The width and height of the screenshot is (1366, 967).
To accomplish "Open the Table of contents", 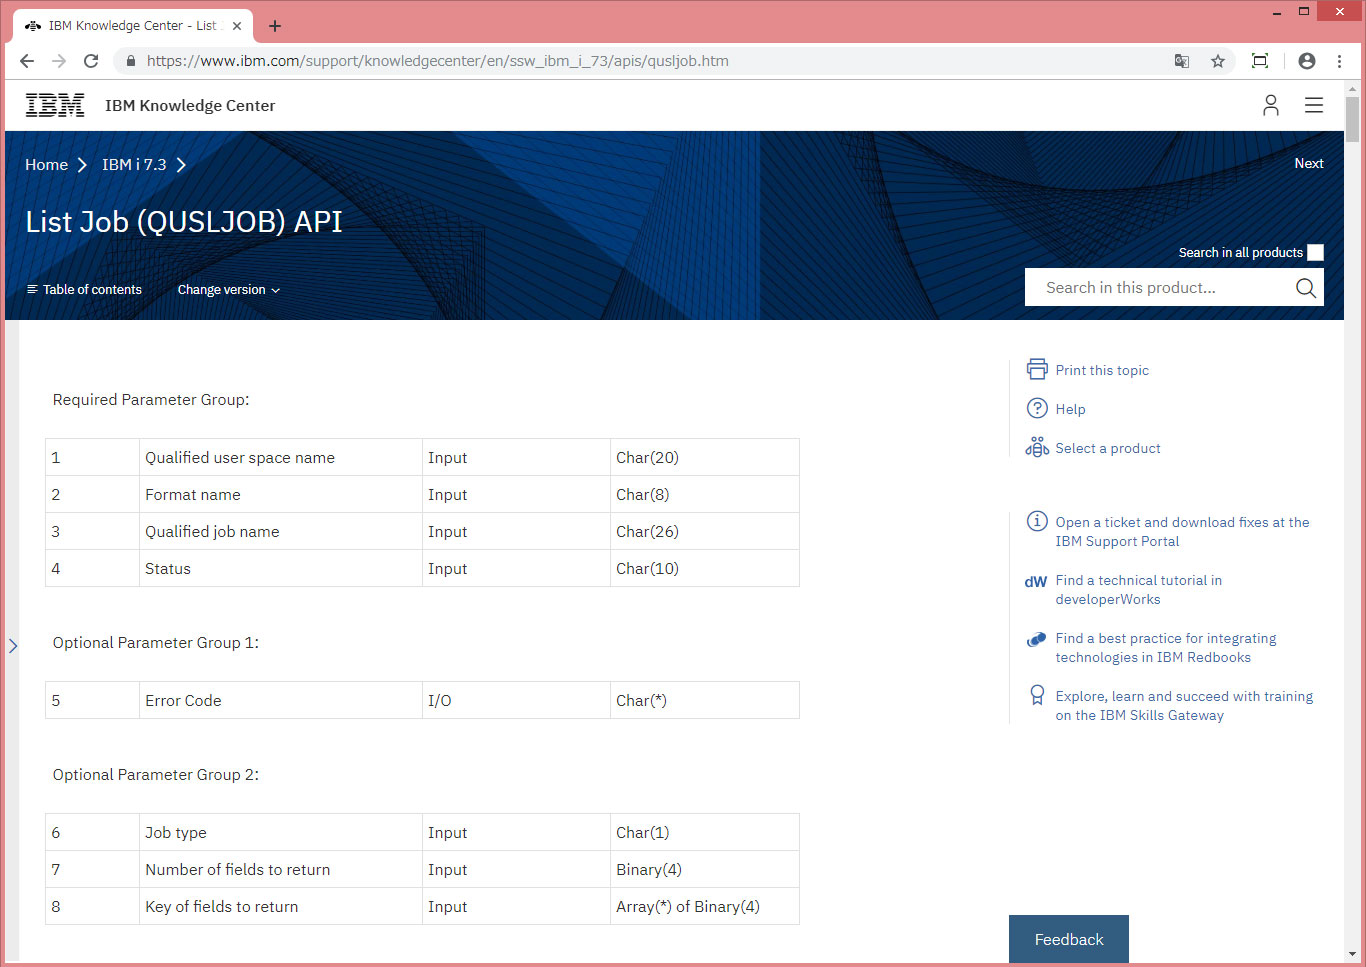I will tap(84, 290).
